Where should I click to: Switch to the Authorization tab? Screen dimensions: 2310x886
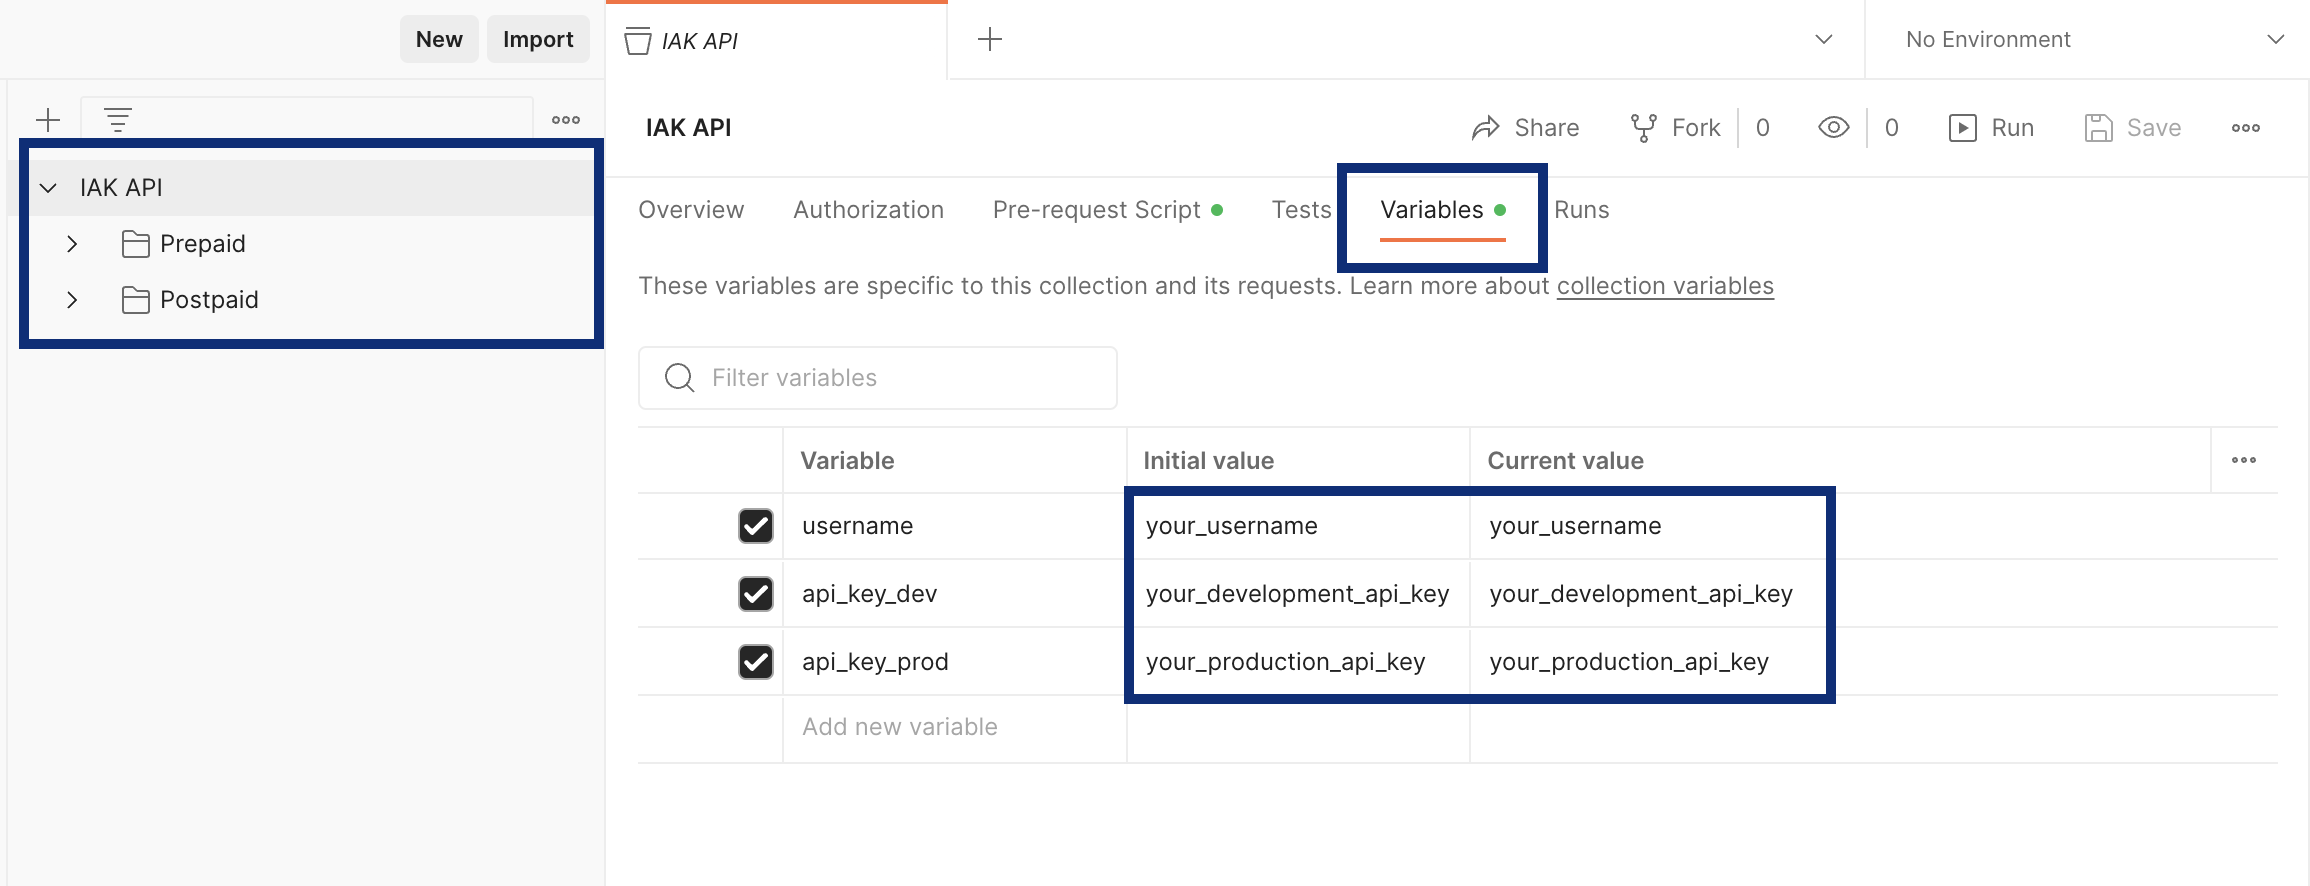(868, 210)
